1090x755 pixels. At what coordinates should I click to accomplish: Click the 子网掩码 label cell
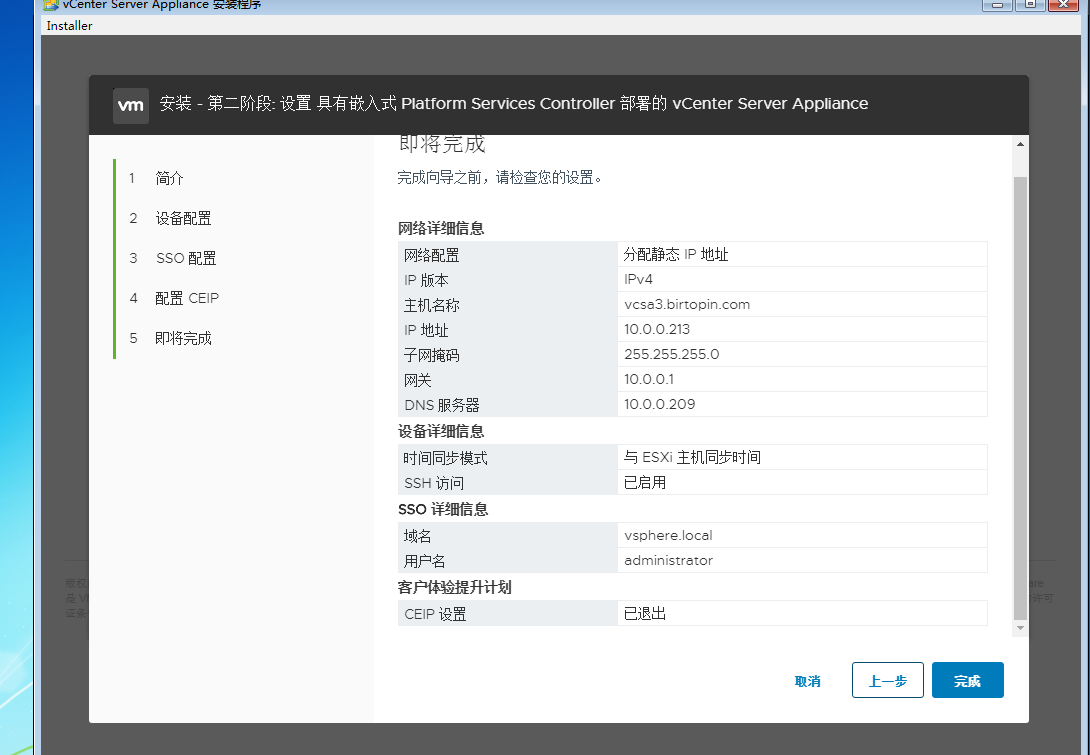point(507,355)
